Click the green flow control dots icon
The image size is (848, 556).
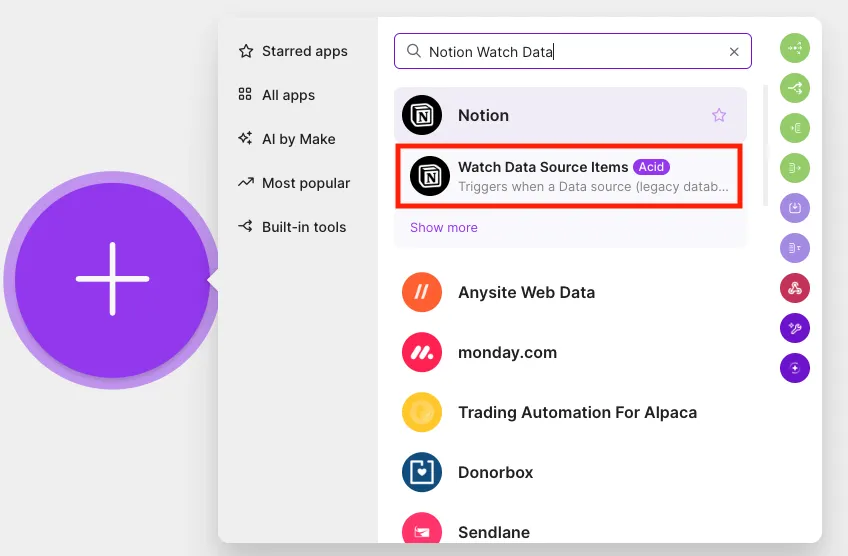(x=795, y=48)
